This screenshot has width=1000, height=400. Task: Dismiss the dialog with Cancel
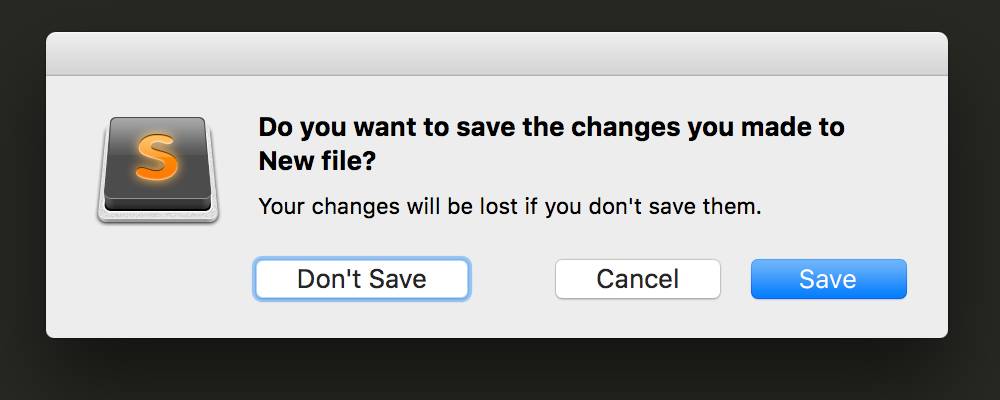(x=638, y=279)
